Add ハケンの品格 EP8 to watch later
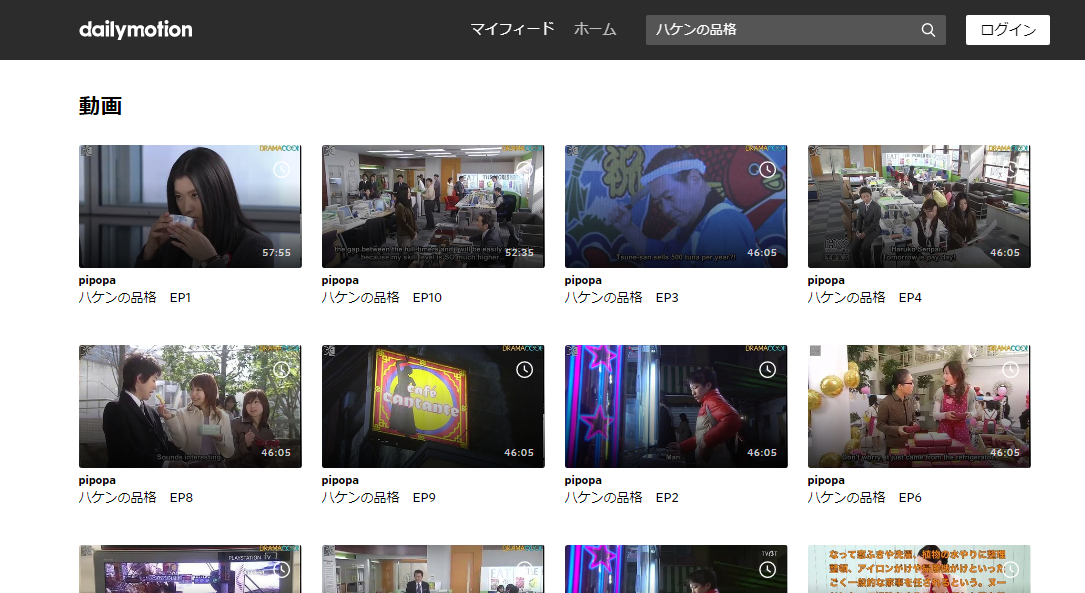Screen dimensions: 1085x593 pos(282,370)
